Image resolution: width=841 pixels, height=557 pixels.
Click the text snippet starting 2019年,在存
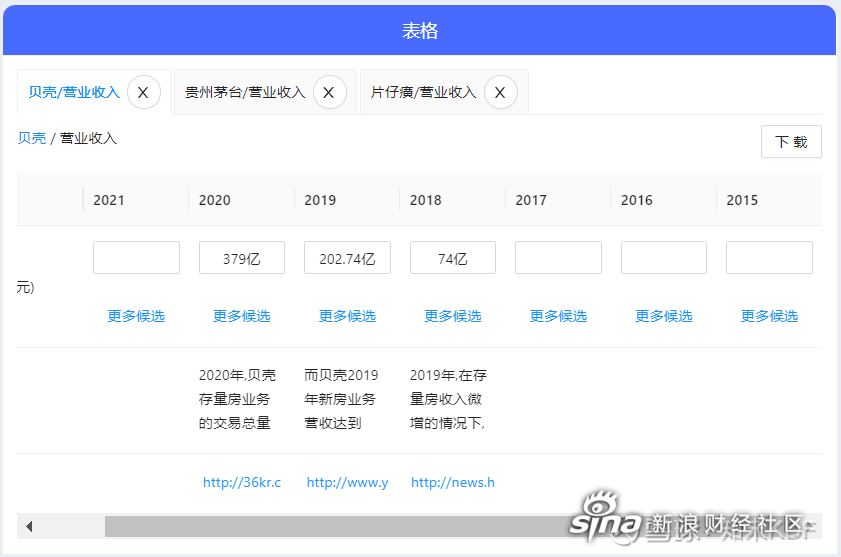[x=448, y=399]
